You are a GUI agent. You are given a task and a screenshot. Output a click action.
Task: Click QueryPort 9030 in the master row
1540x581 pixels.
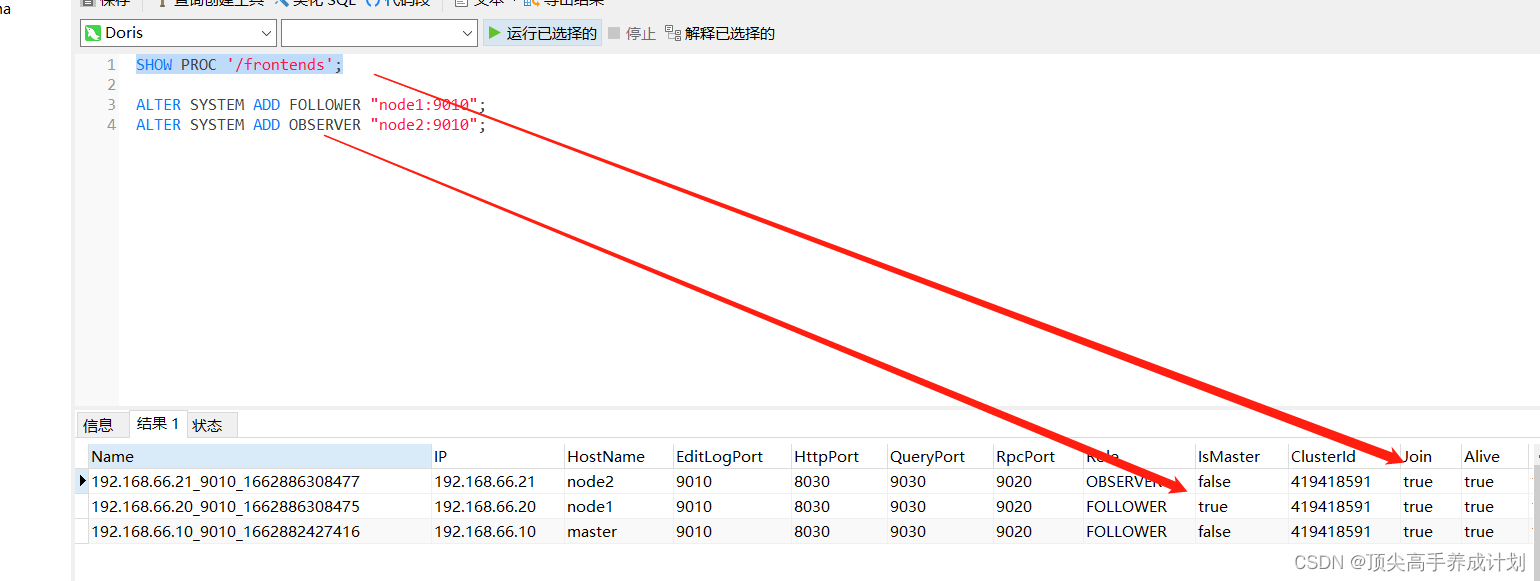(940, 531)
